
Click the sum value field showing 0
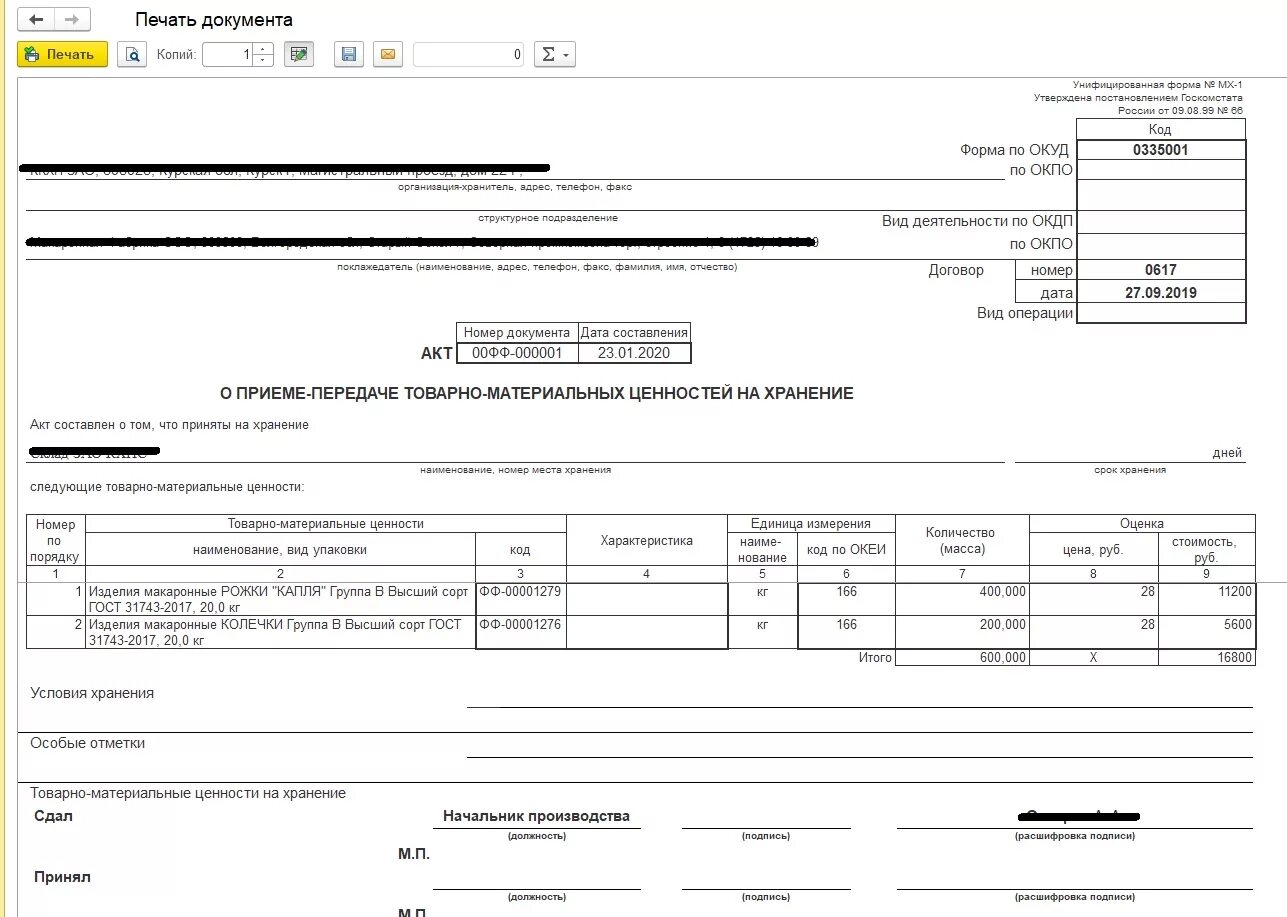point(469,55)
